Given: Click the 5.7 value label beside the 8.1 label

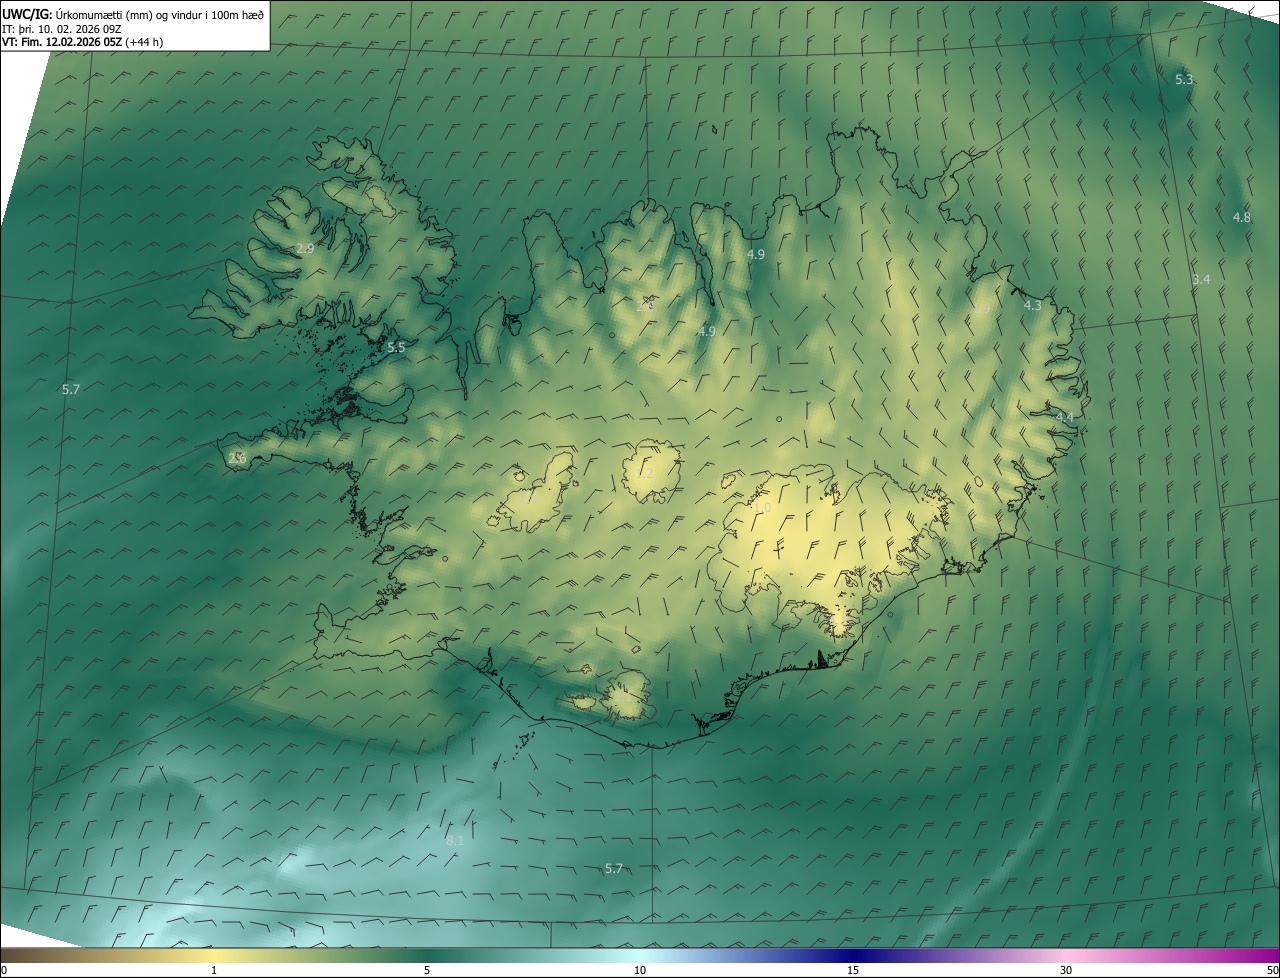Looking at the screenshot, I should pyautogui.click(x=614, y=869).
